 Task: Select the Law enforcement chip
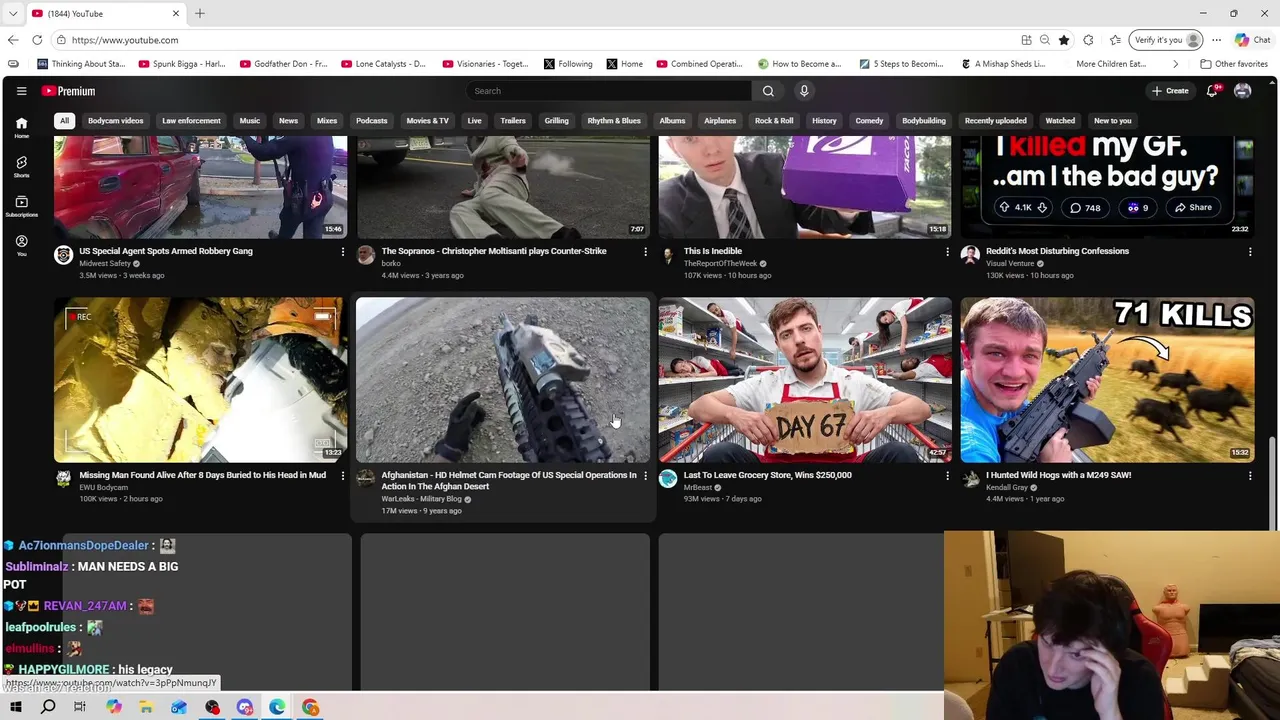pos(191,121)
